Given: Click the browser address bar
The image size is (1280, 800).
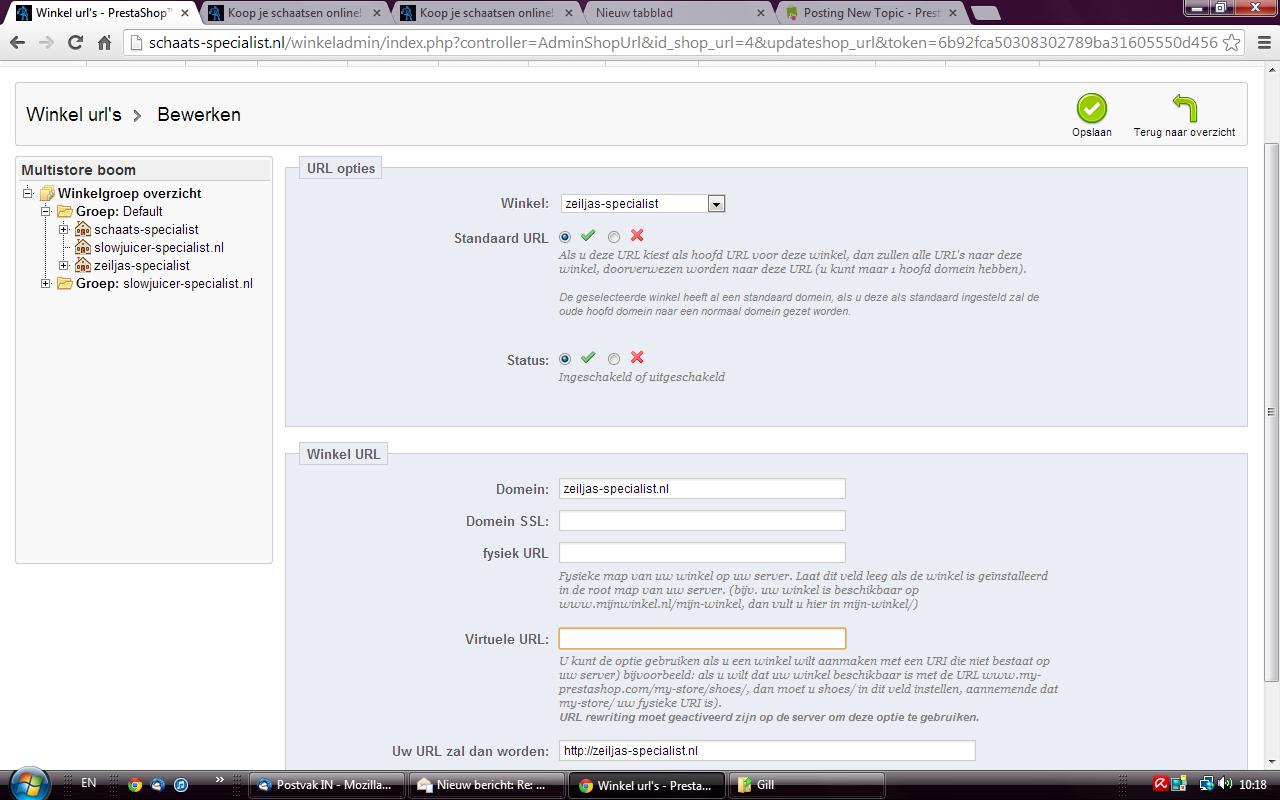Looking at the screenshot, I should [683, 43].
